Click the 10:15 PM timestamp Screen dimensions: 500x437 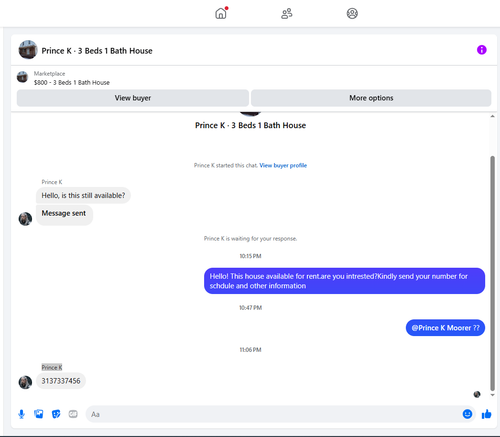tap(250, 256)
